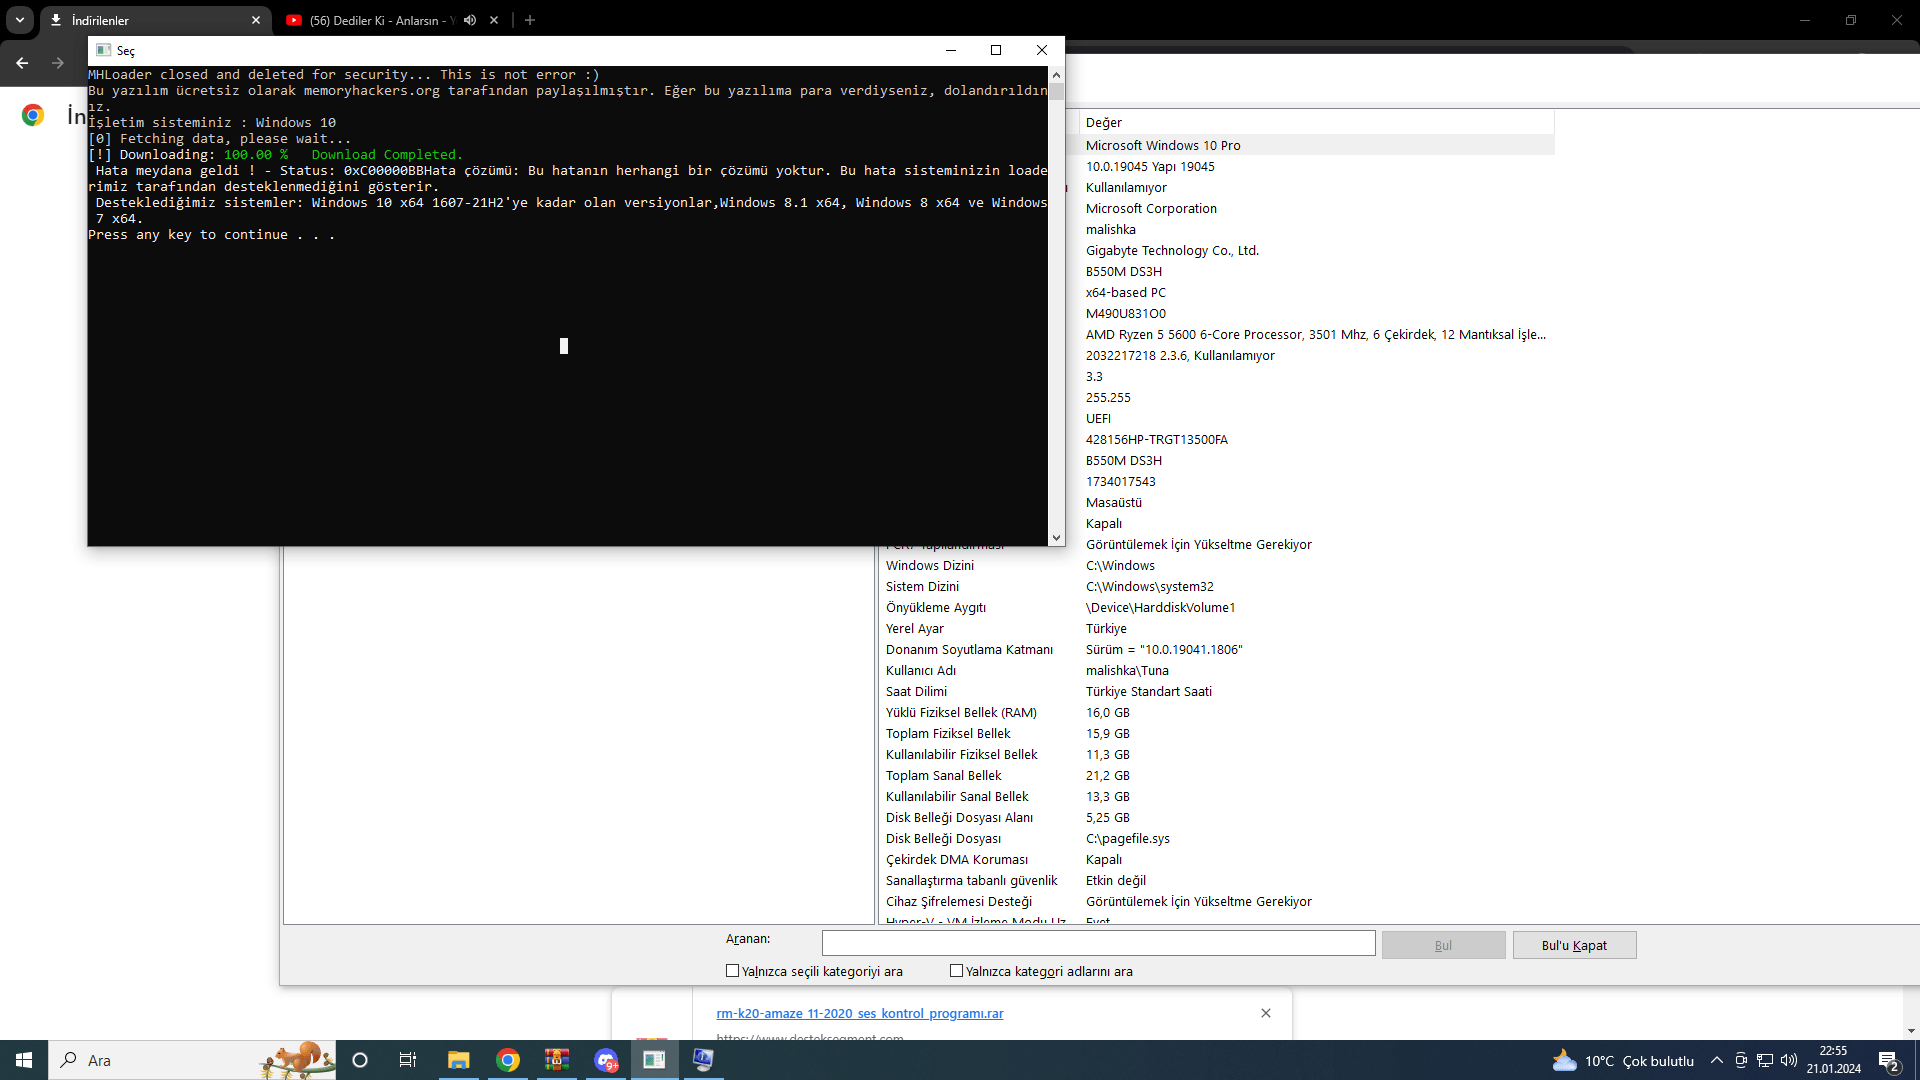Open the rm-k20-amaze ses kontrol programı.rar link

(860, 1013)
